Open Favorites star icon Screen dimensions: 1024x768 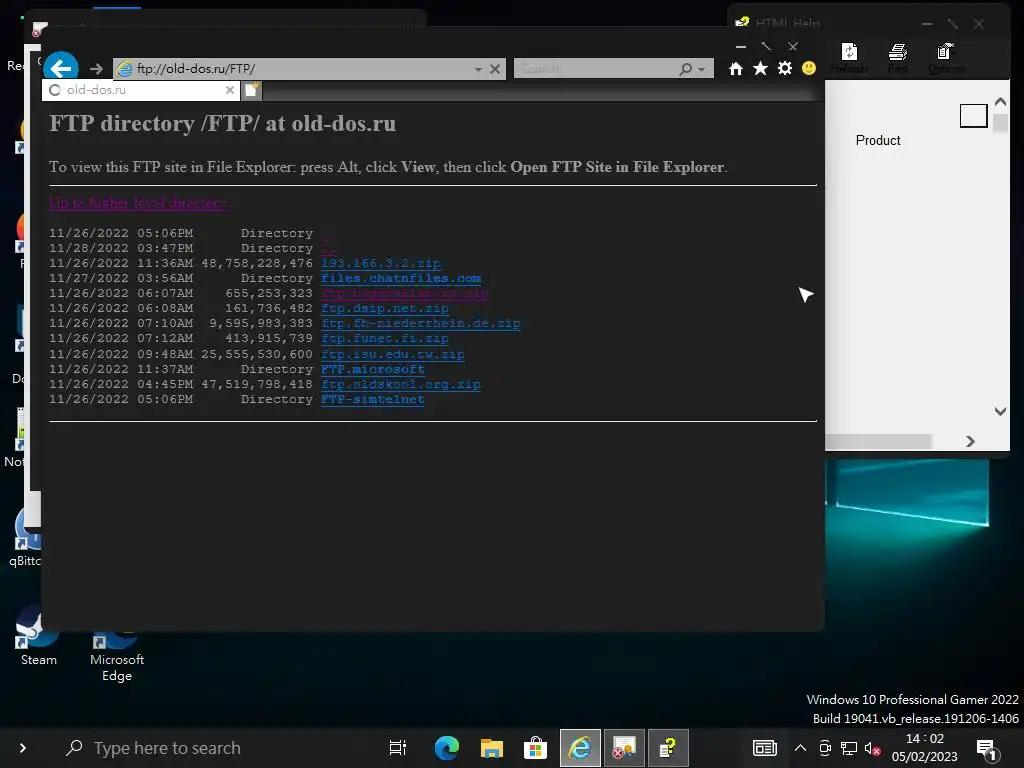click(x=760, y=69)
